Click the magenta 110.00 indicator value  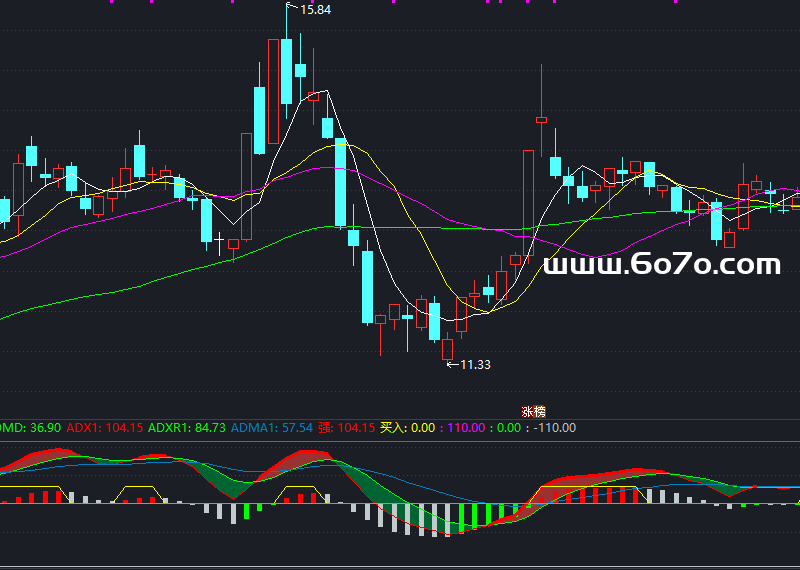coord(466,428)
